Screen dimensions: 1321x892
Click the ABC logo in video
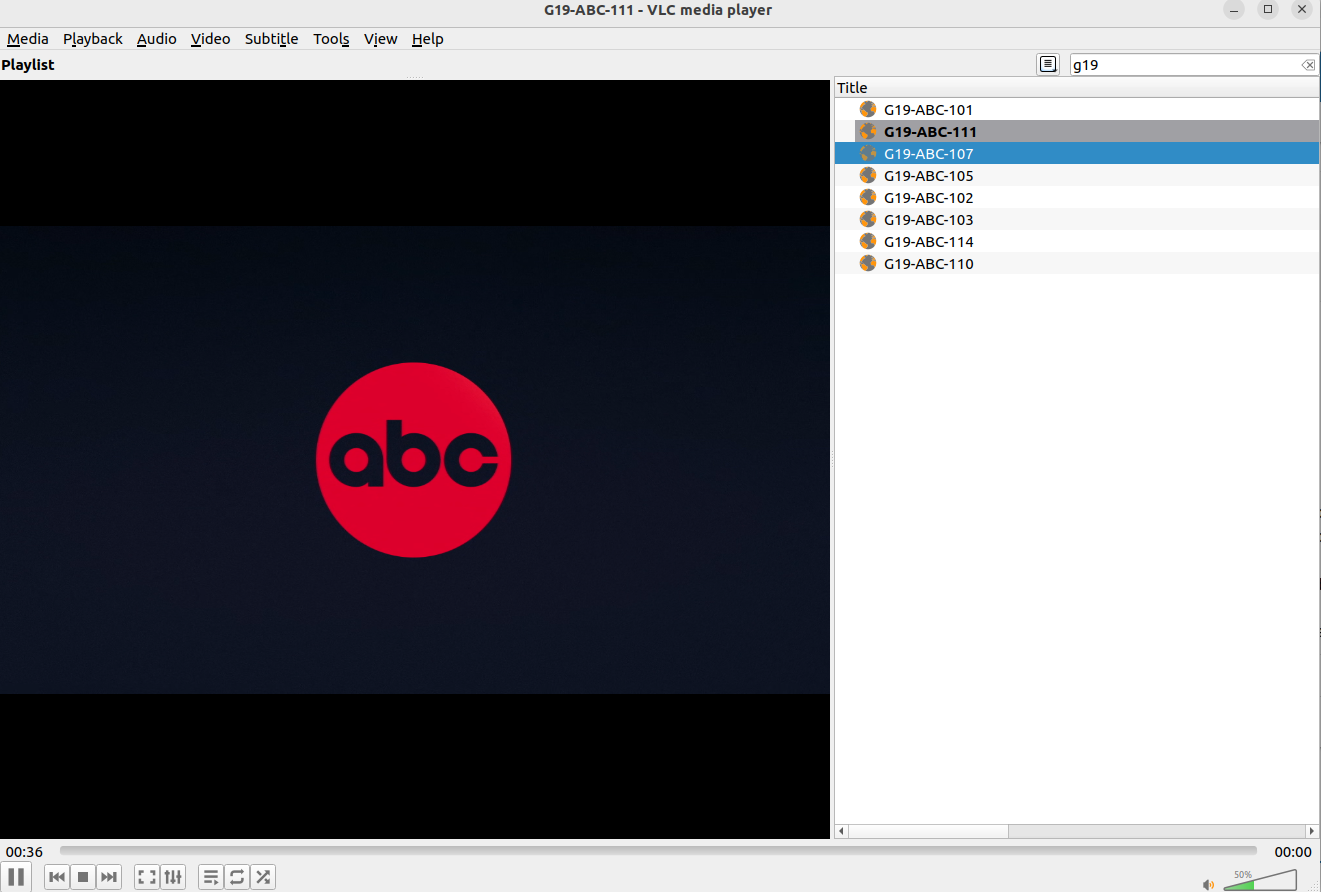[413, 460]
